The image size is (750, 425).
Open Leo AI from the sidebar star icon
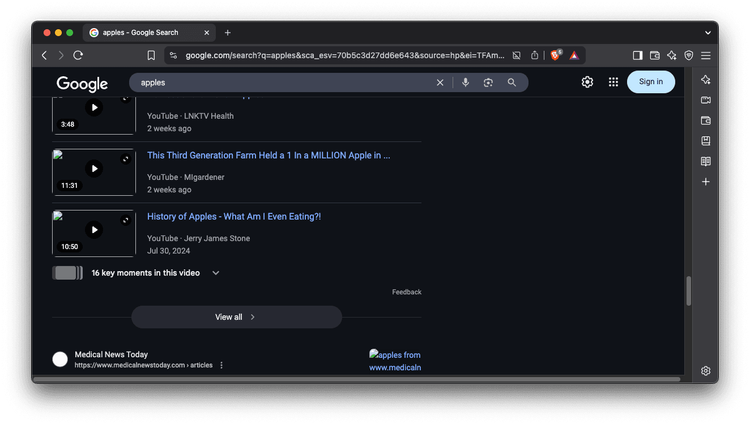click(706, 80)
